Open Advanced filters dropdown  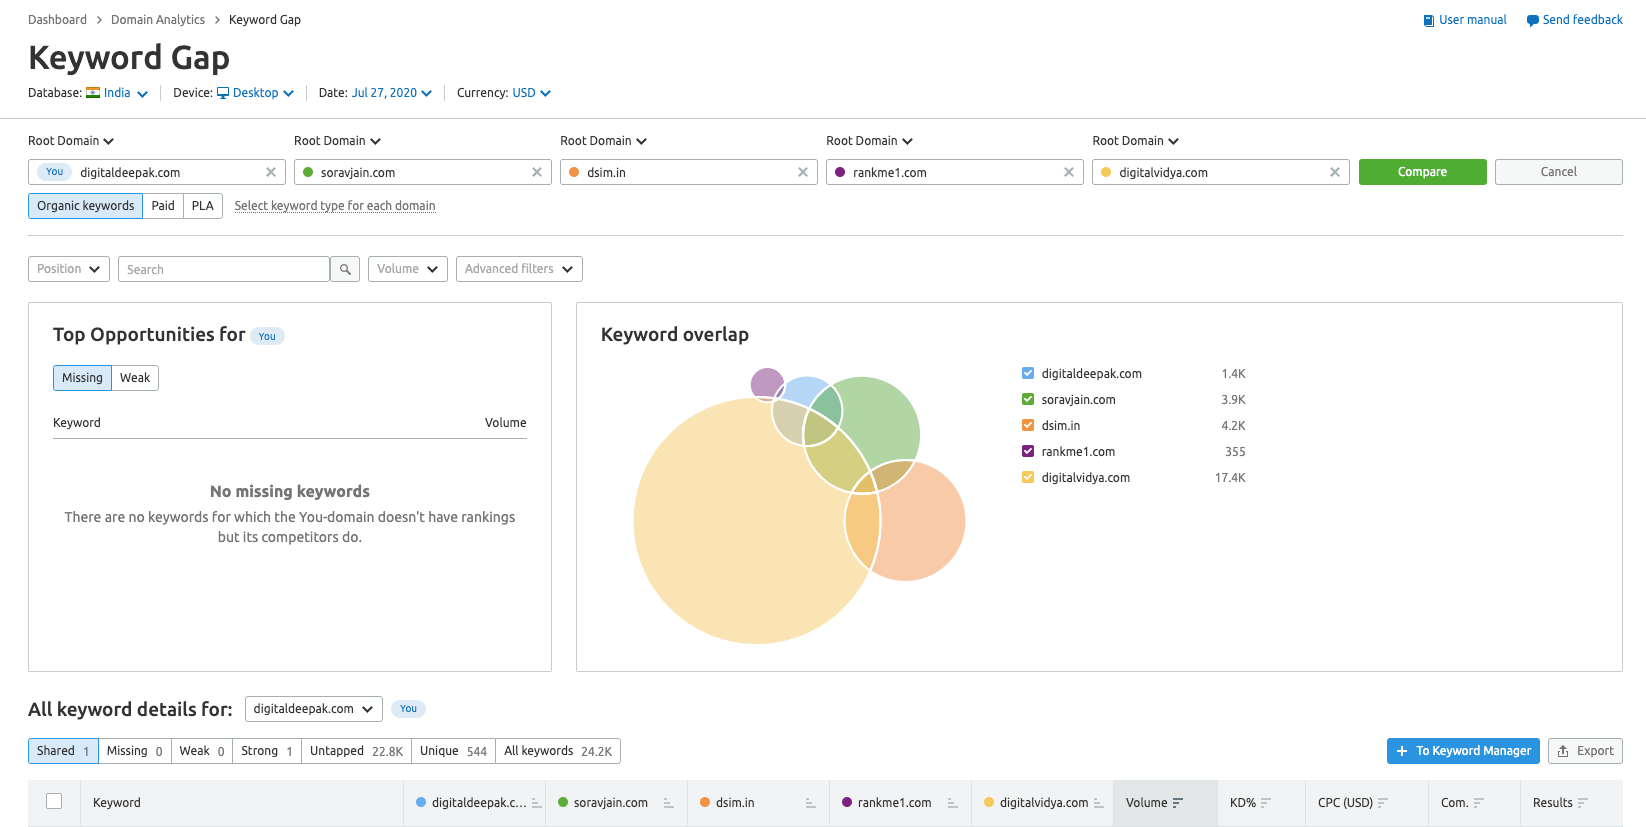coord(519,269)
